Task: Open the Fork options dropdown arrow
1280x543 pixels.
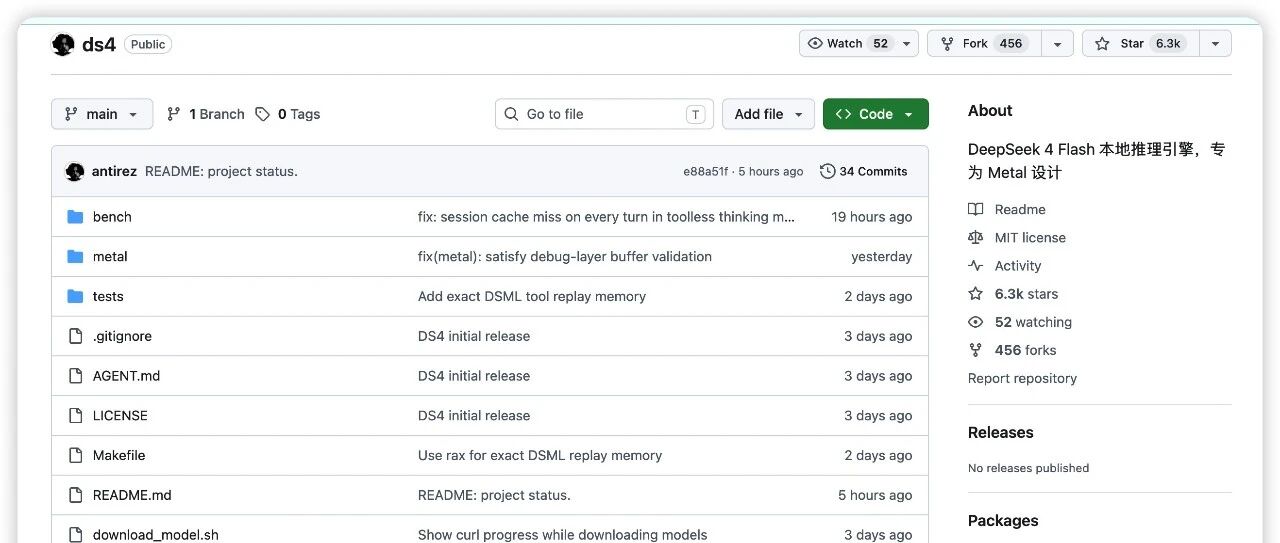Action: (1057, 44)
